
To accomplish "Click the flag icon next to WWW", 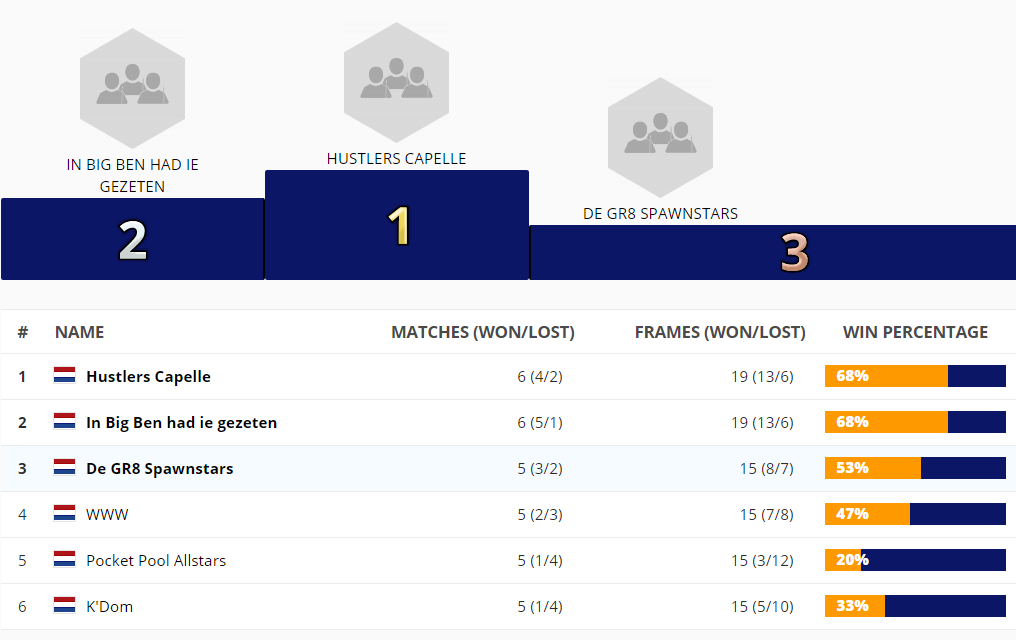I will coord(65,514).
